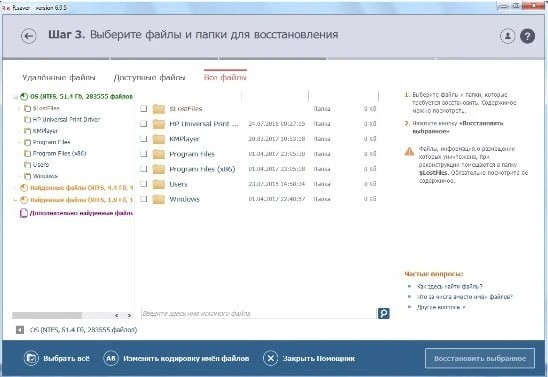
Task: Click Close Assistant label
Action: 319,358
